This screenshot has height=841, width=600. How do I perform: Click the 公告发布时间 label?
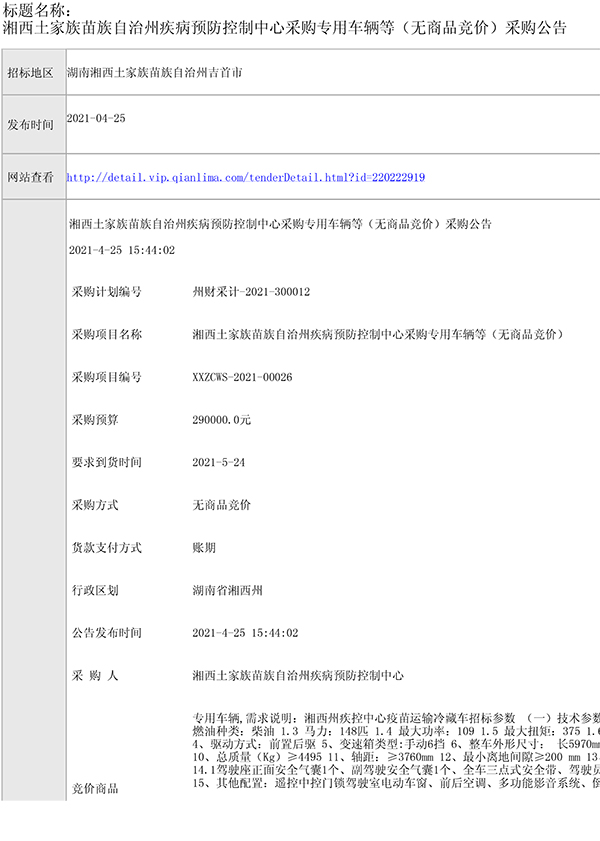[x=107, y=633]
